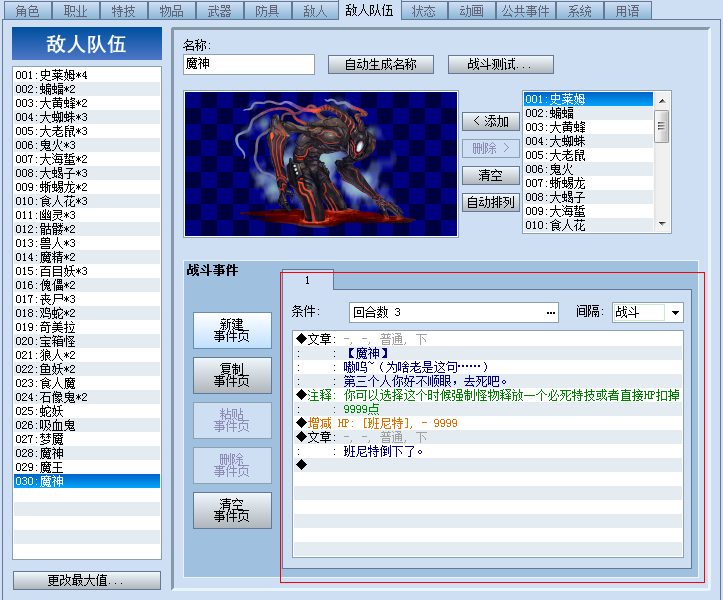Select enemy 006:鬼火 in the enemy list
Viewport: 723px width, 600px height.
(x=588, y=169)
